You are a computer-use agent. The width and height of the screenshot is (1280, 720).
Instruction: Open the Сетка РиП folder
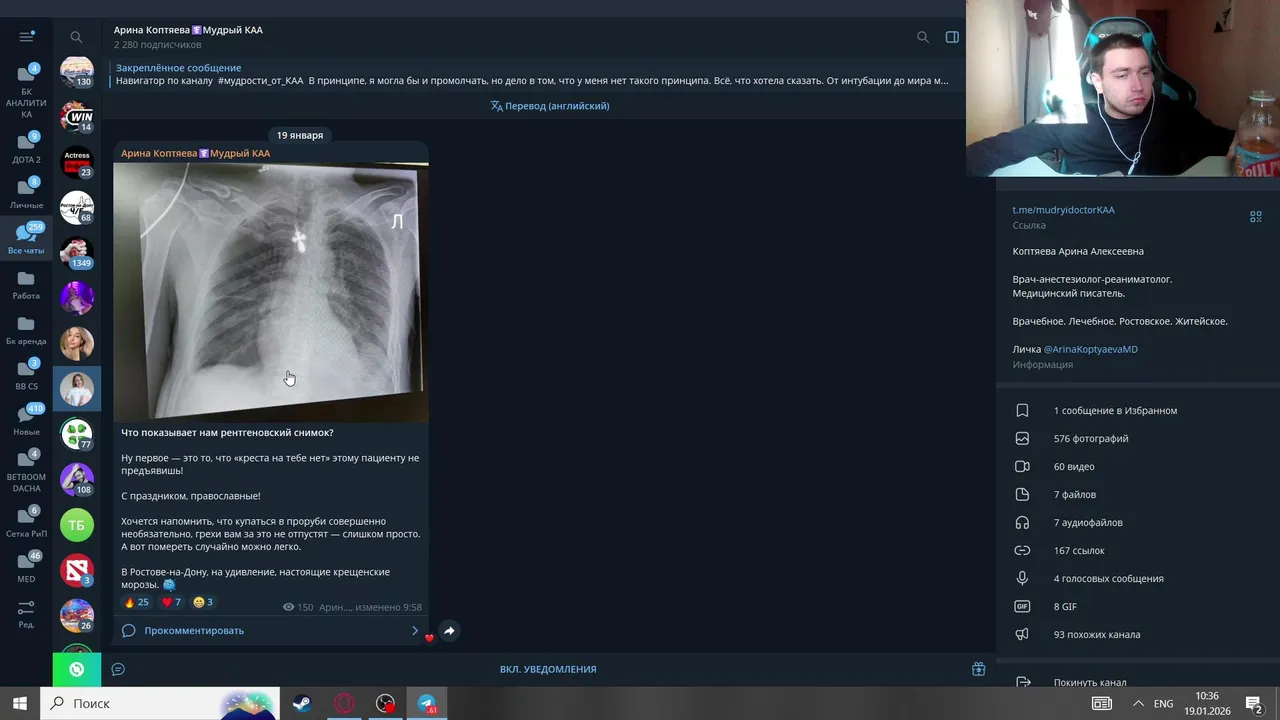[x=26, y=522]
